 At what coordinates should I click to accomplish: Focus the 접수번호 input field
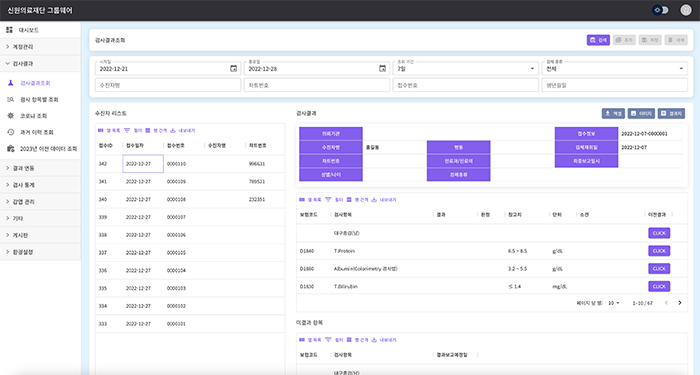point(466,85)
